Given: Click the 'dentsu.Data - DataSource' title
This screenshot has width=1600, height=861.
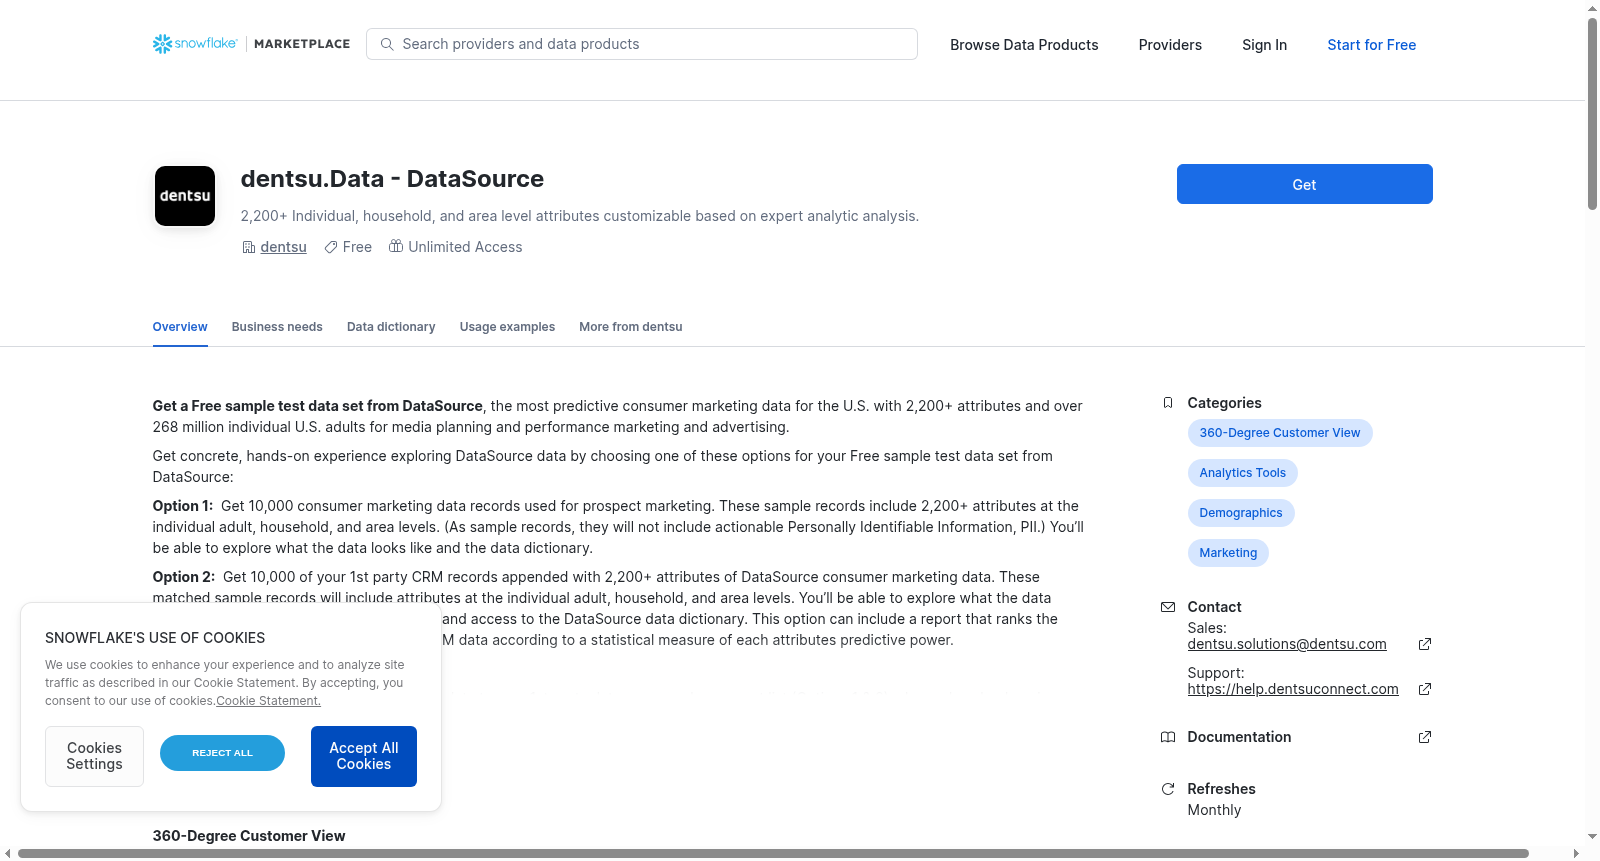Looking at the screenshot, I should tap(392, 179).
